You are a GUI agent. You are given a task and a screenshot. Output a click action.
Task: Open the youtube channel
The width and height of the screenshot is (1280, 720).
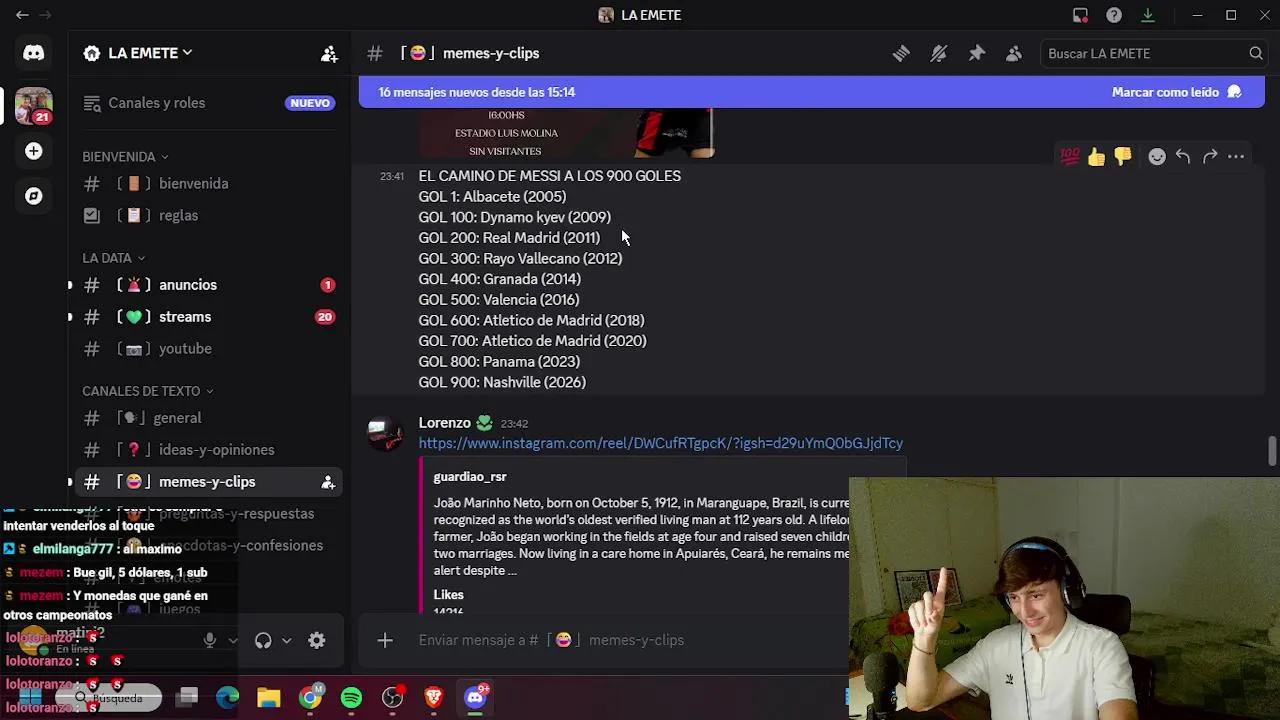tap(208, 349)
